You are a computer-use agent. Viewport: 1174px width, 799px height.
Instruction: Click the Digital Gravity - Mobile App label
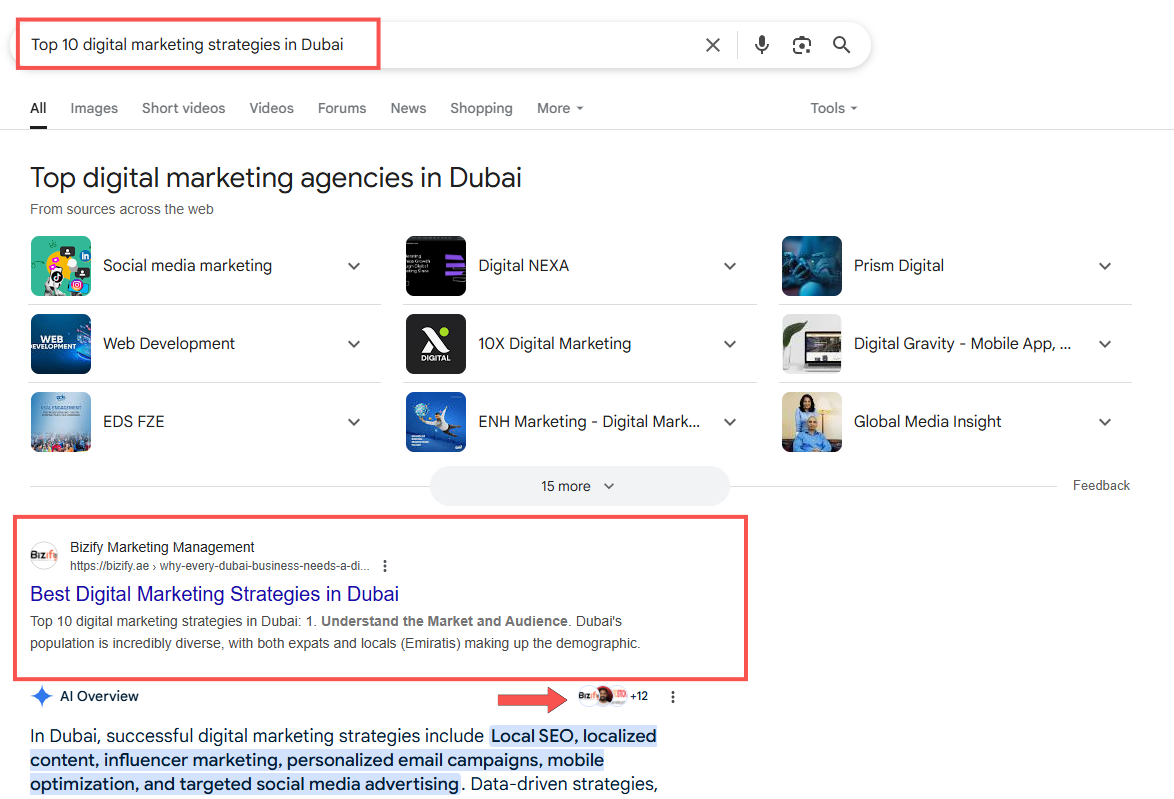[x=963, y=344]
